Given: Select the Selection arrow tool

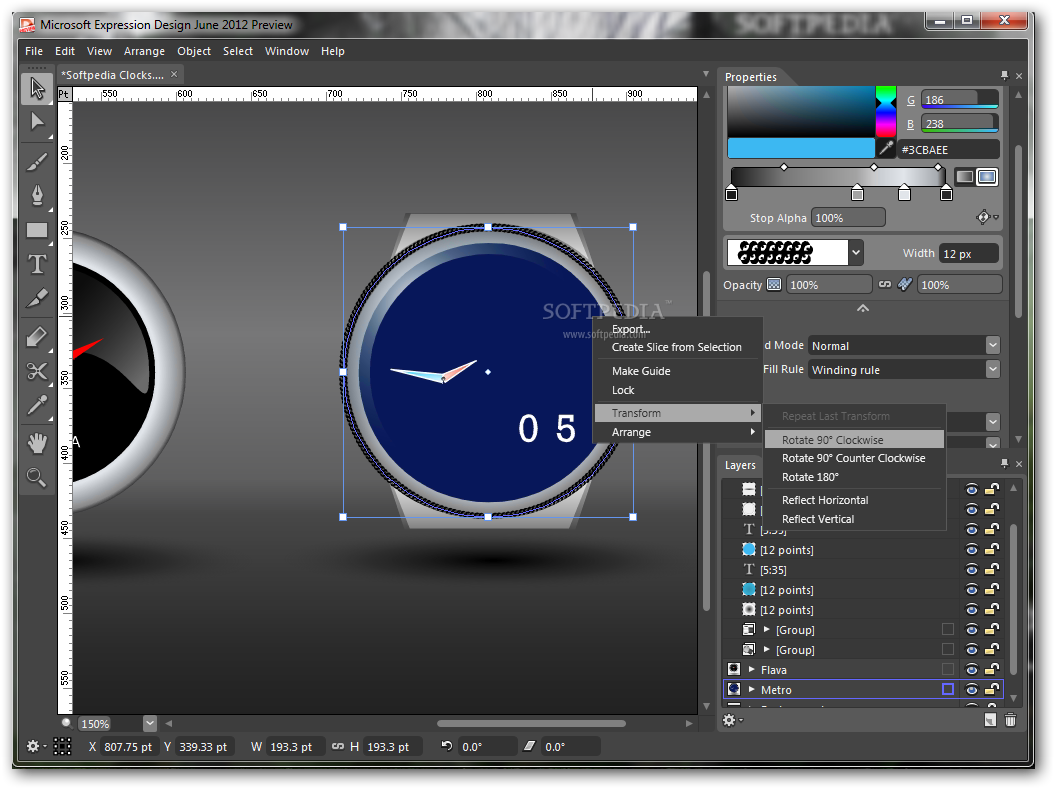Looking at the screenshot, I should (37, 88).
